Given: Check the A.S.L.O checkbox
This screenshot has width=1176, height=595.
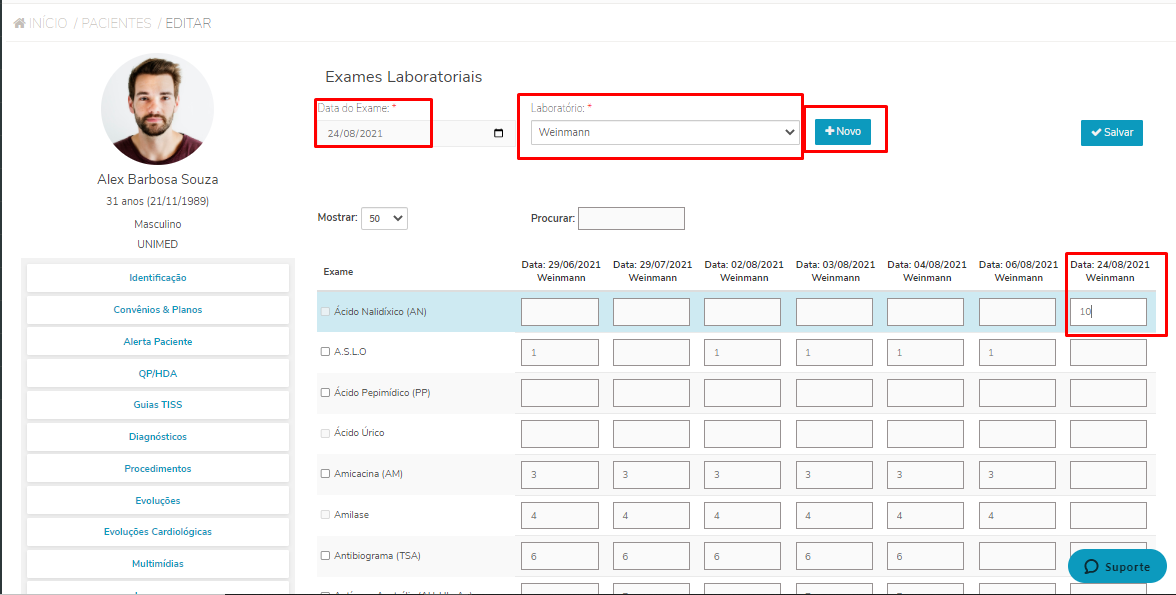Looking at the screenshot, I should pos(326,351).
